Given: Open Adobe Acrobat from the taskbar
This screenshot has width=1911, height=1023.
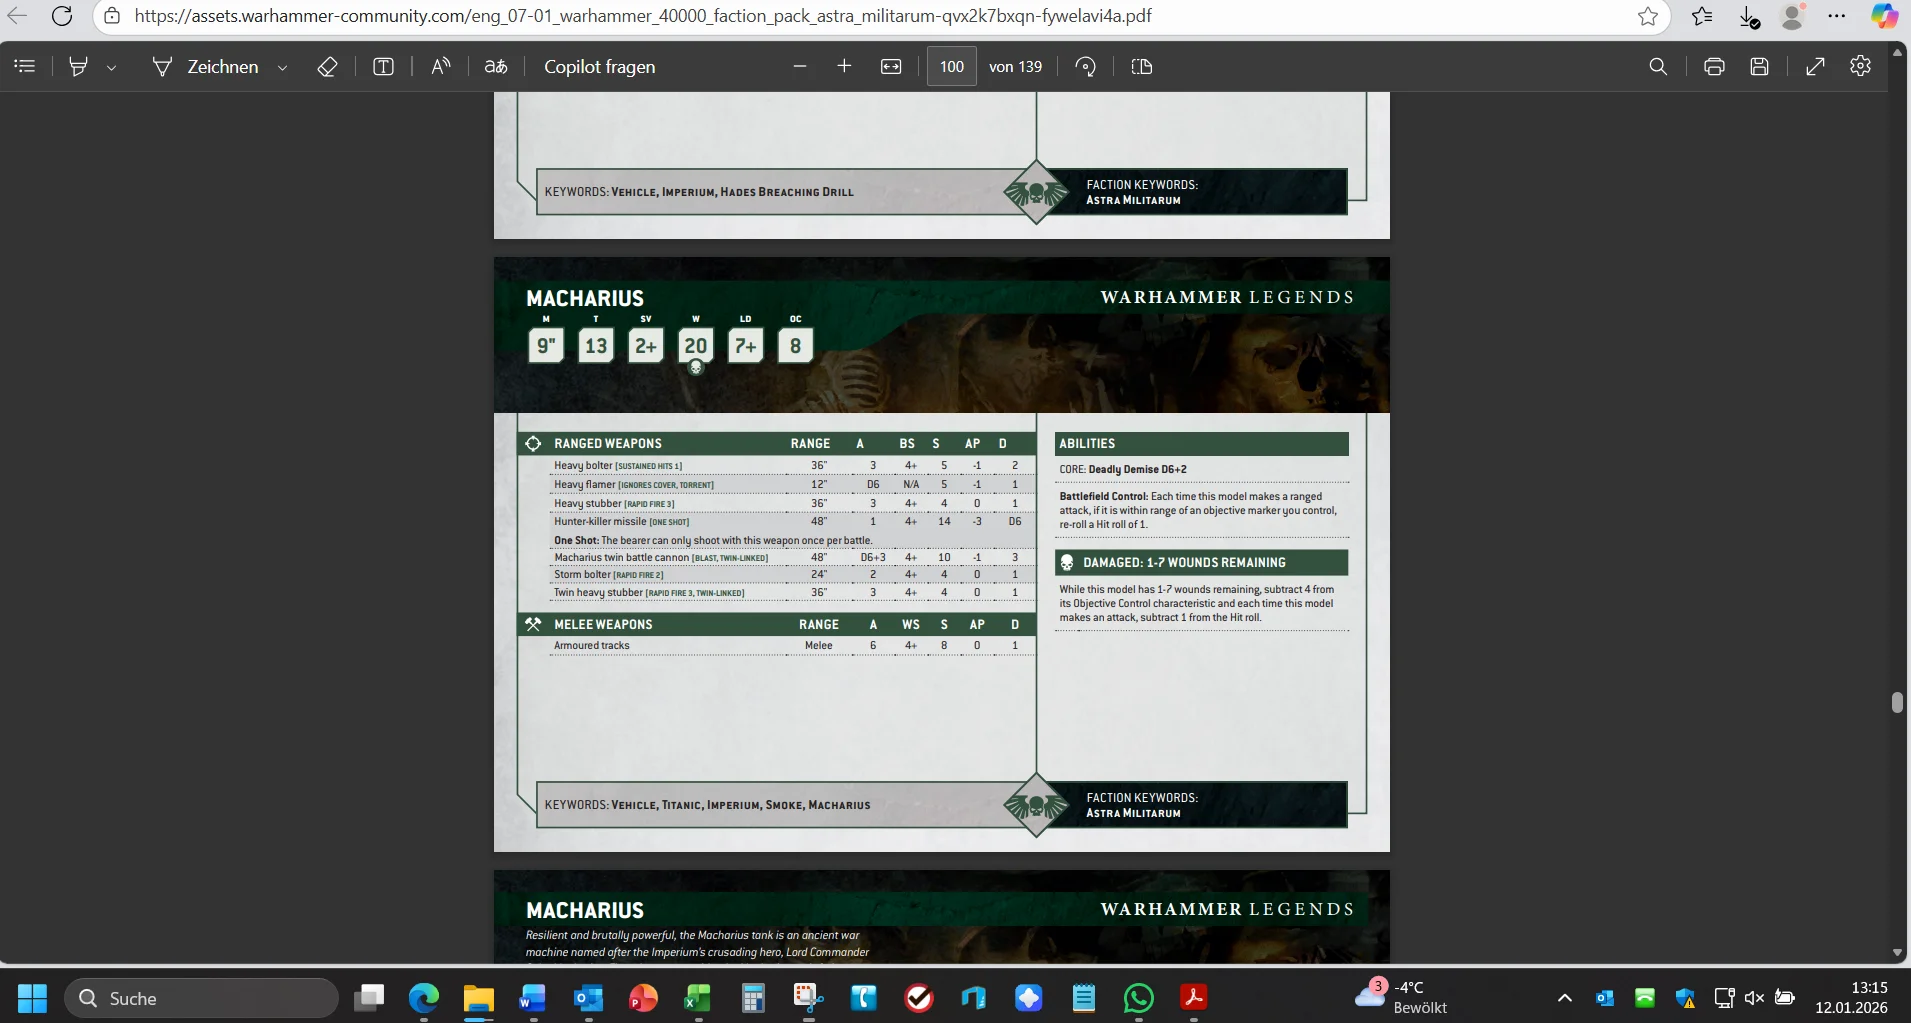Looking at the screenshot, I should 1194,998.
